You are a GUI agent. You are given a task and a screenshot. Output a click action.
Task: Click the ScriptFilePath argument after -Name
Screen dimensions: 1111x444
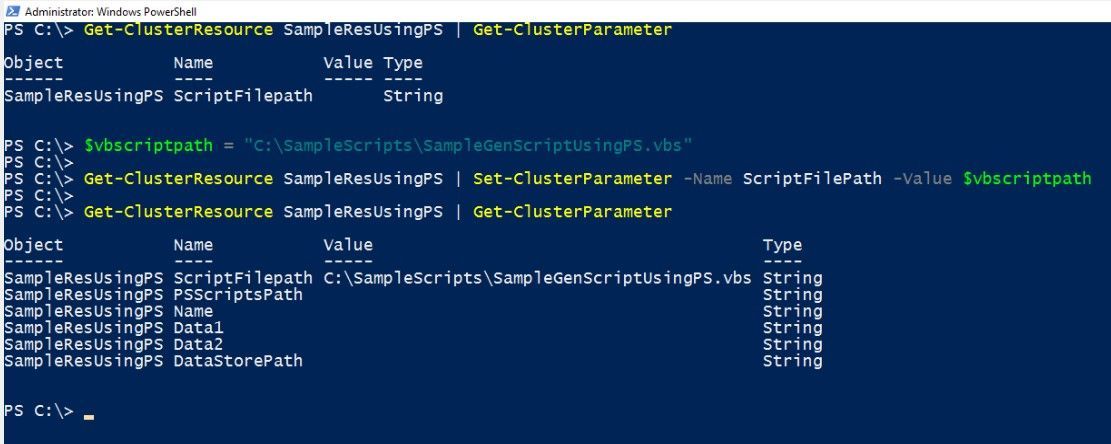click(812, 179)
